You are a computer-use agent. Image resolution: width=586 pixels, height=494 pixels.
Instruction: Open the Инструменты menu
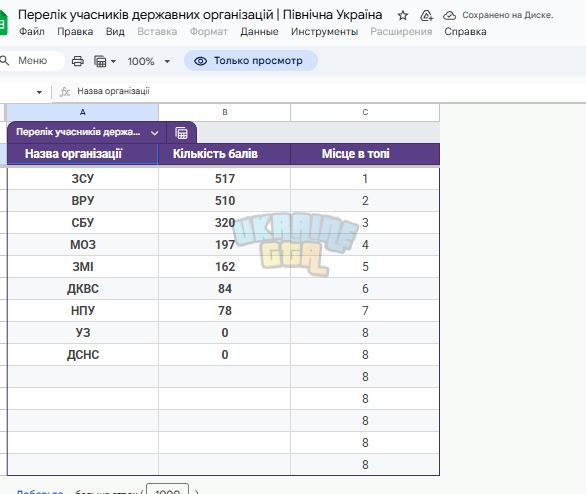pos(324,32)
